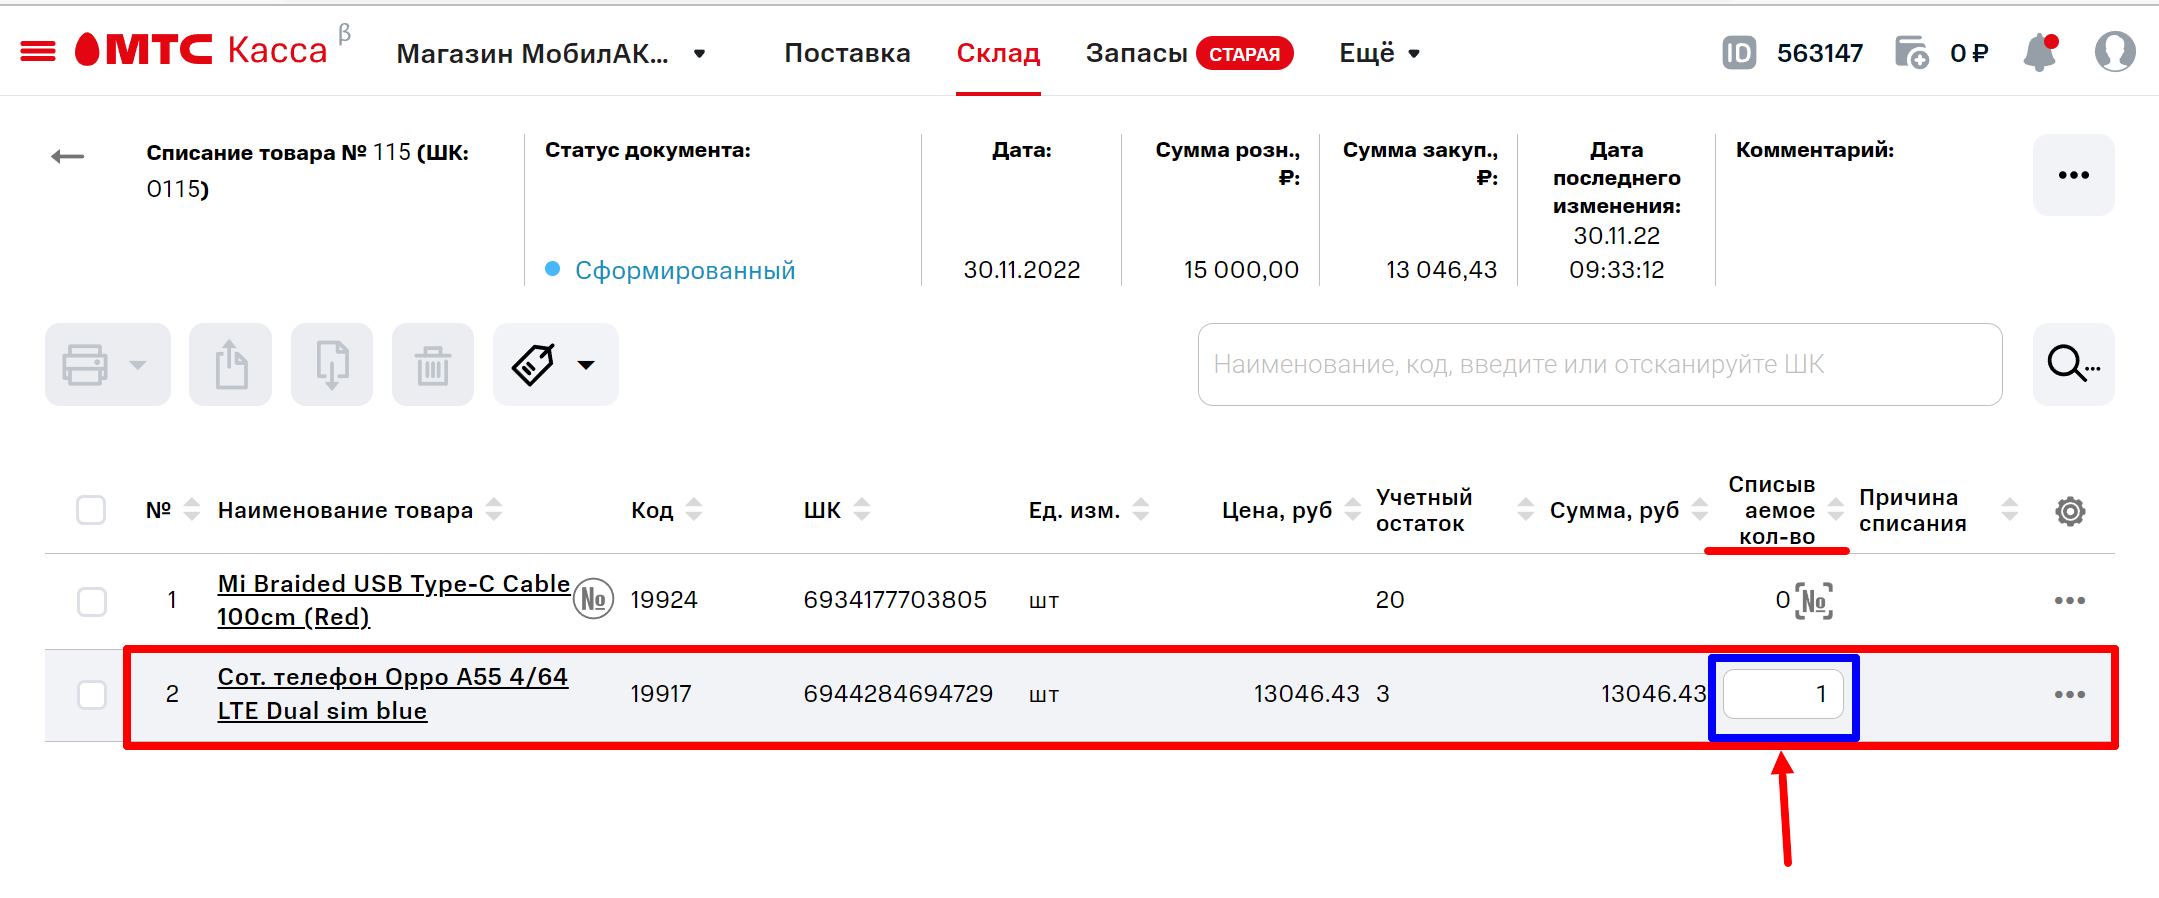This screenshot has width=2159, height=898.
Task: Open the user profile avatar
Action: tap(2115, 52)
